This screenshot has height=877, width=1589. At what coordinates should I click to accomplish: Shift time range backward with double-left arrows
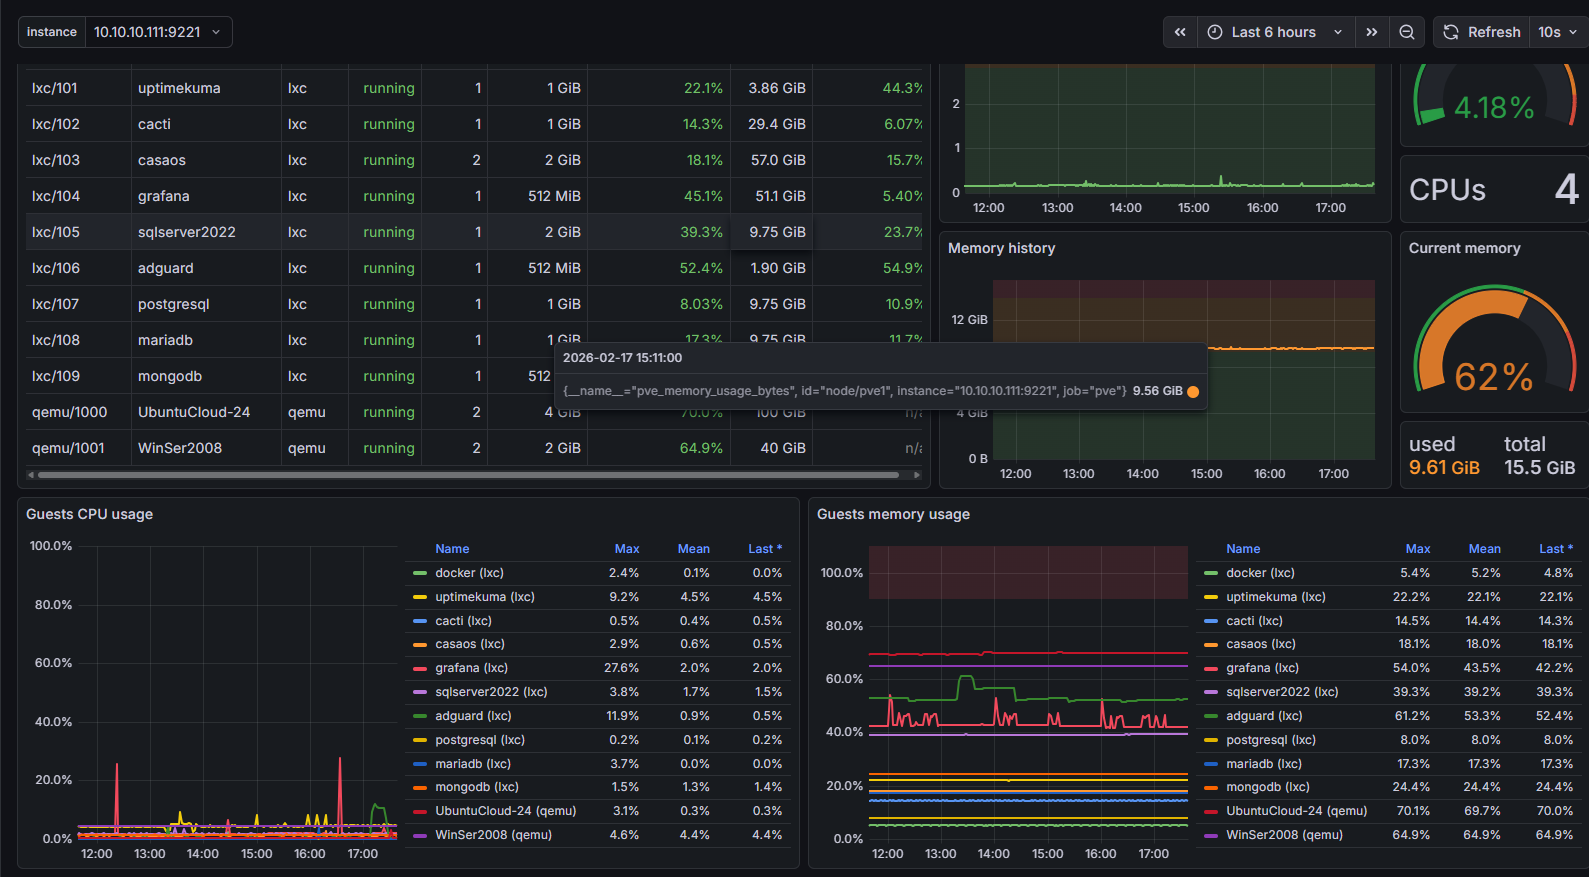[x=1180, y=32]
